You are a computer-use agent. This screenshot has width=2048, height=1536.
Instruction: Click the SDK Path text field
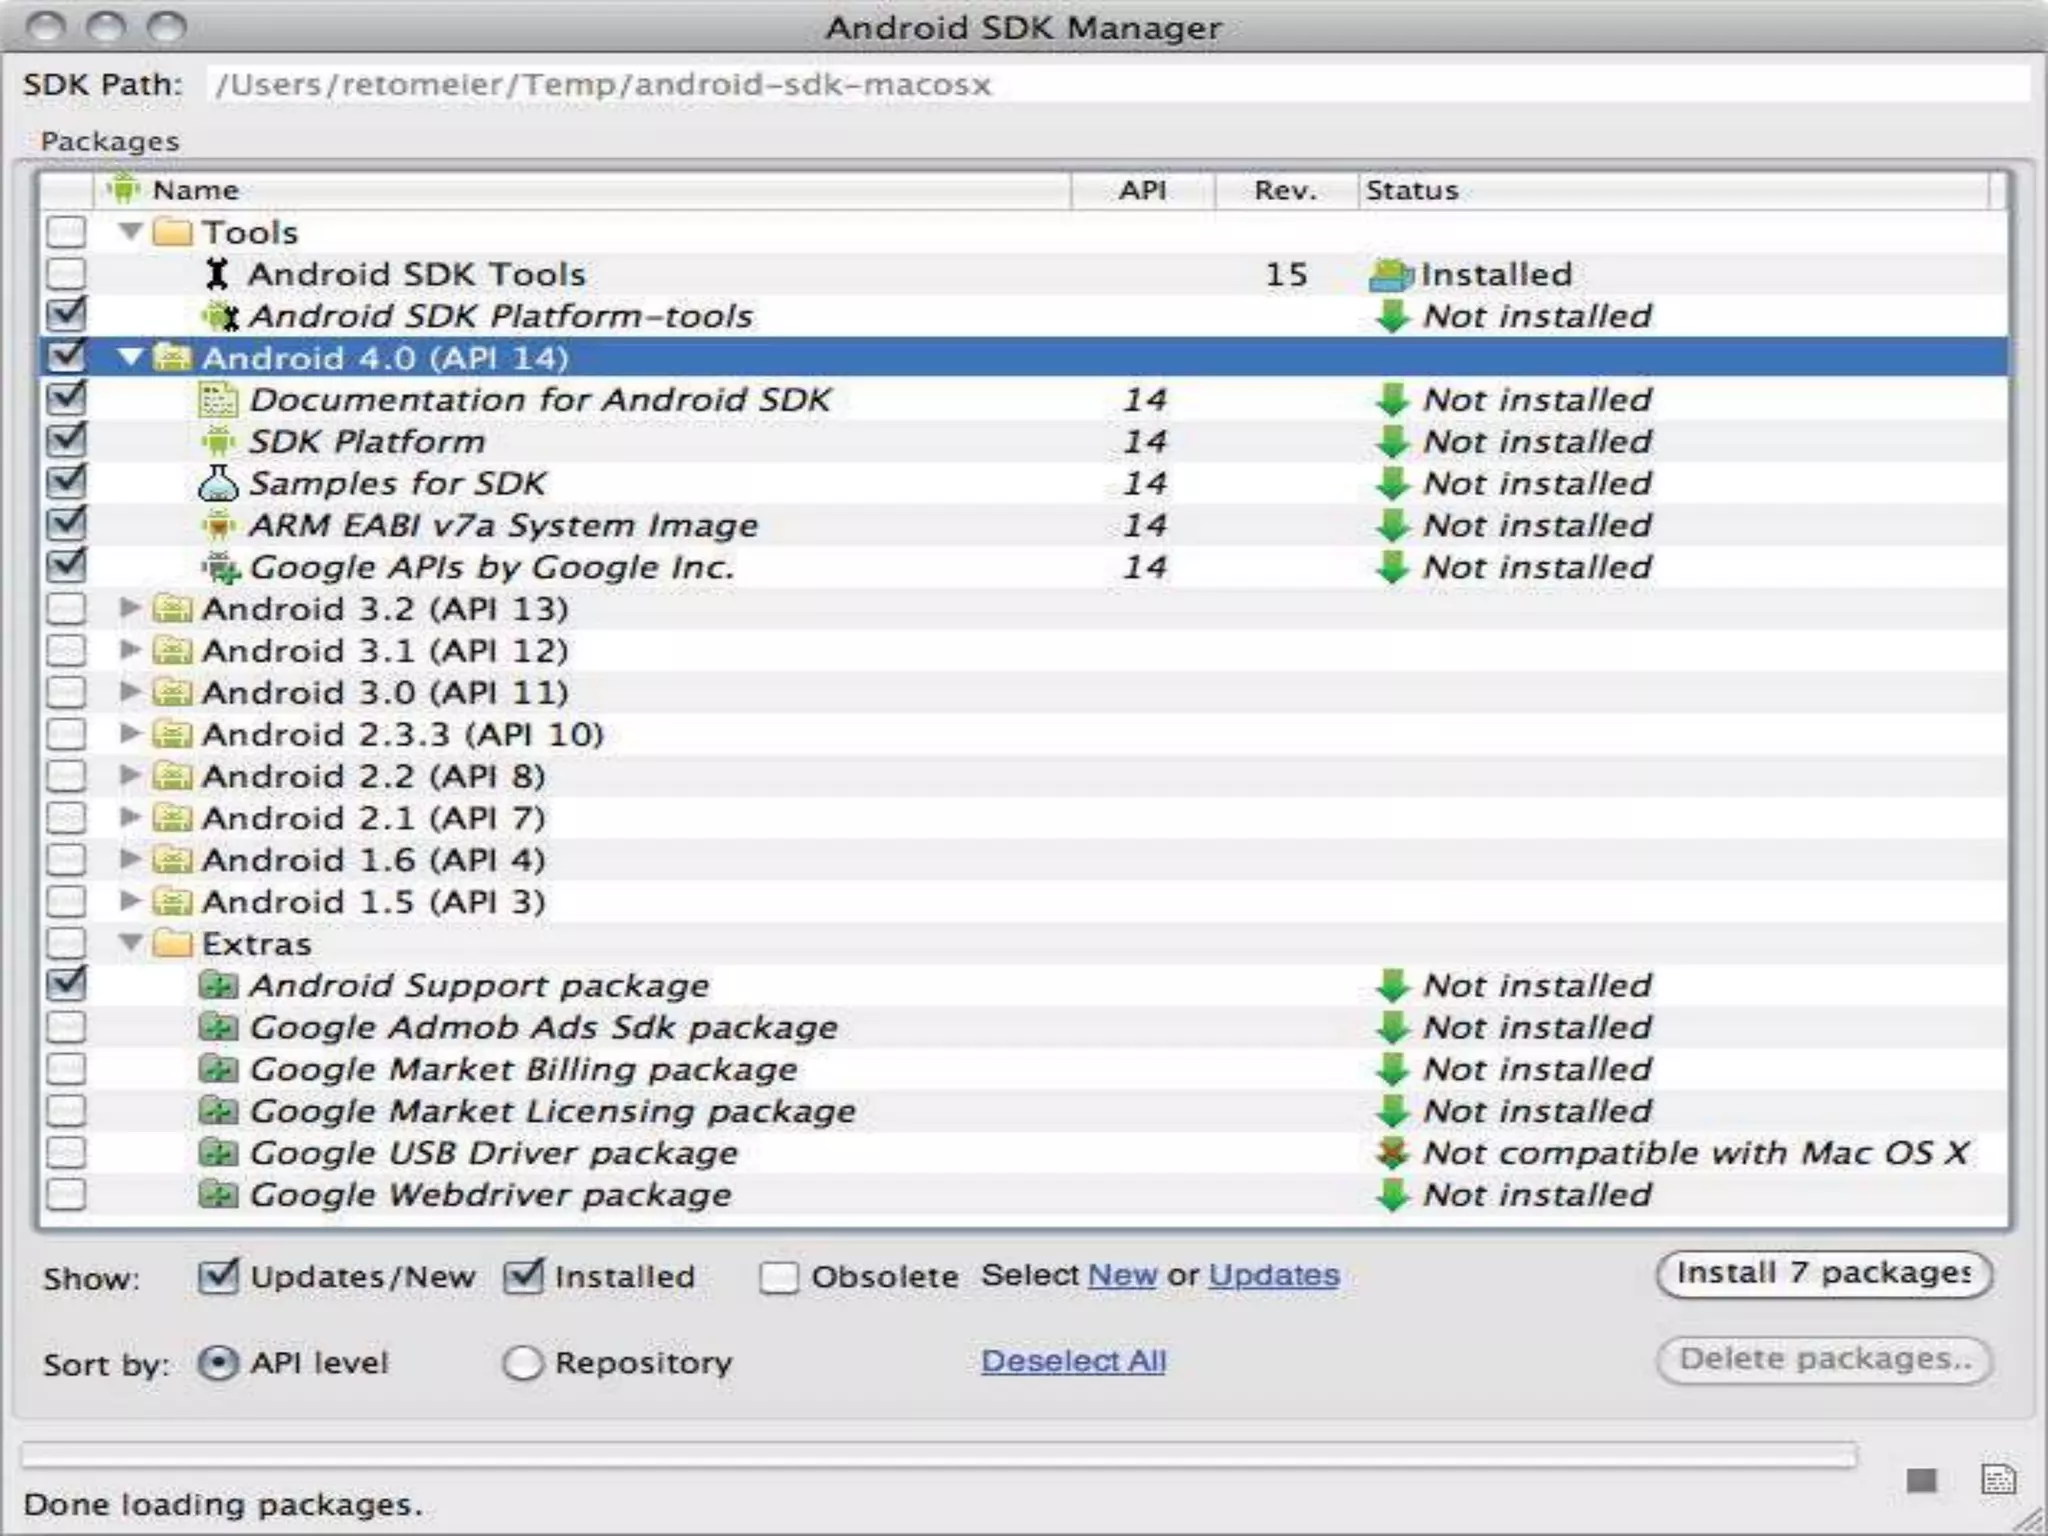[x=1118, y=84]
